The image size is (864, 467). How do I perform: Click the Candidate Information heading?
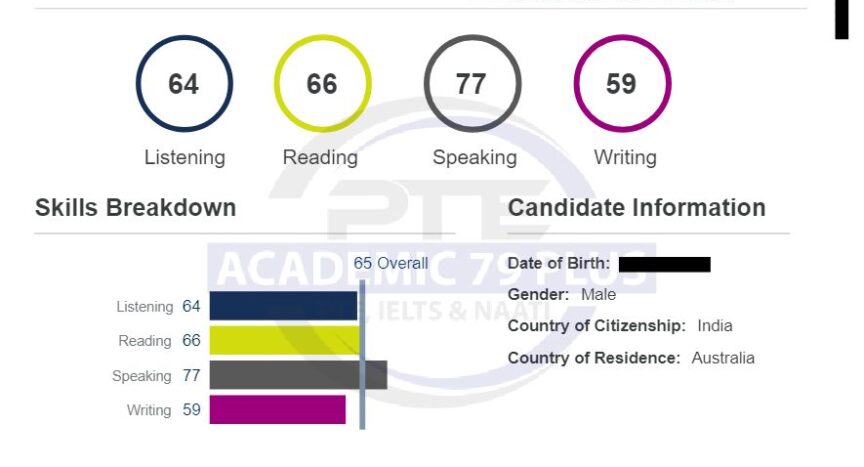point(636,208)
